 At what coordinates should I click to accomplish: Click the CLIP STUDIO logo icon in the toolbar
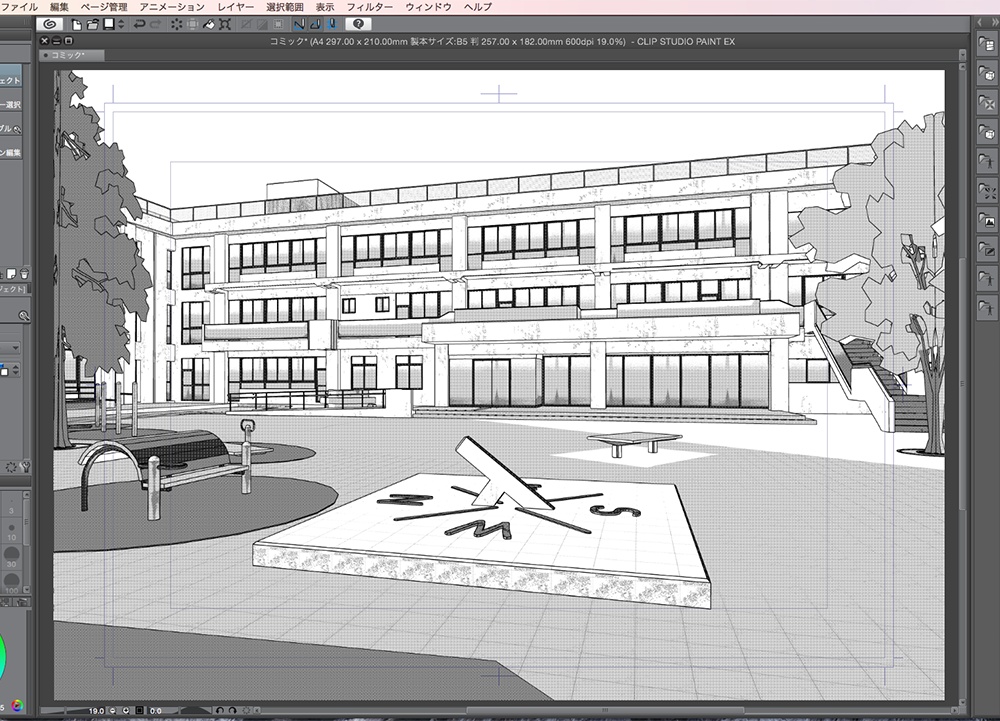(51, 25)
